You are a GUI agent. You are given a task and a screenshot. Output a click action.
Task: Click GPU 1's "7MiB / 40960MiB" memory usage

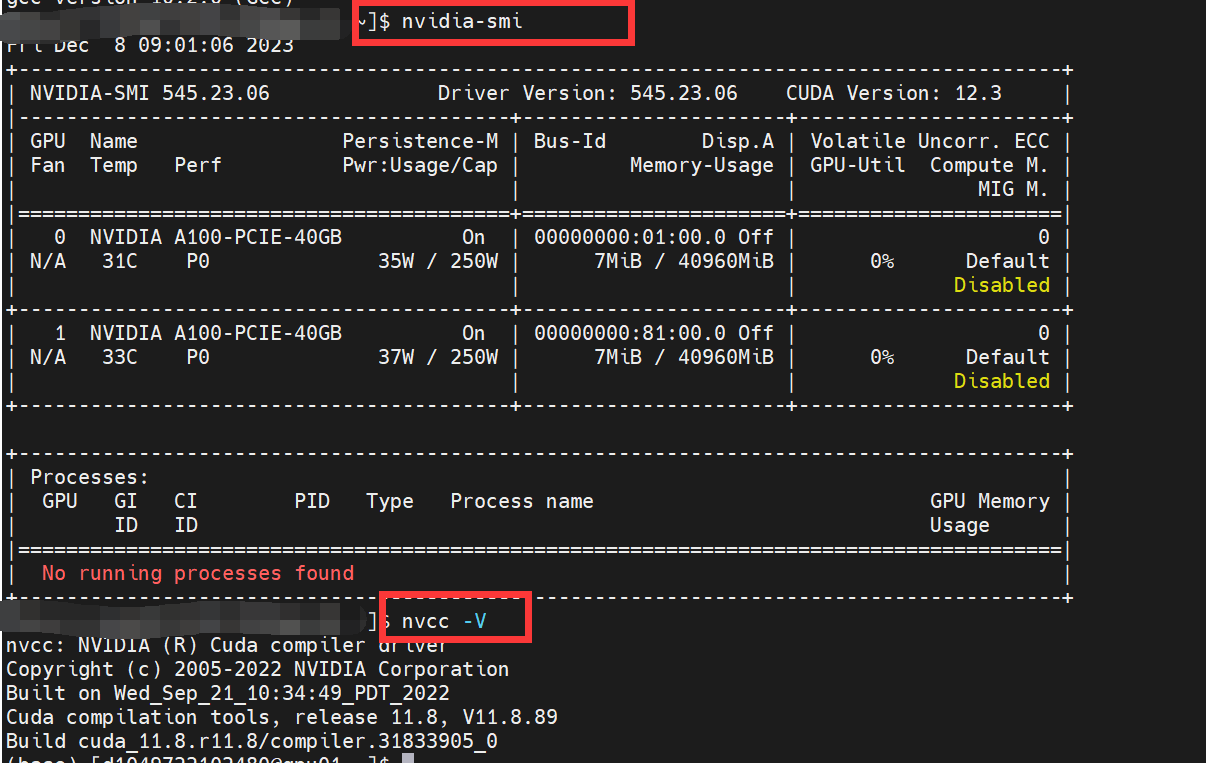[x=684, y=357]
